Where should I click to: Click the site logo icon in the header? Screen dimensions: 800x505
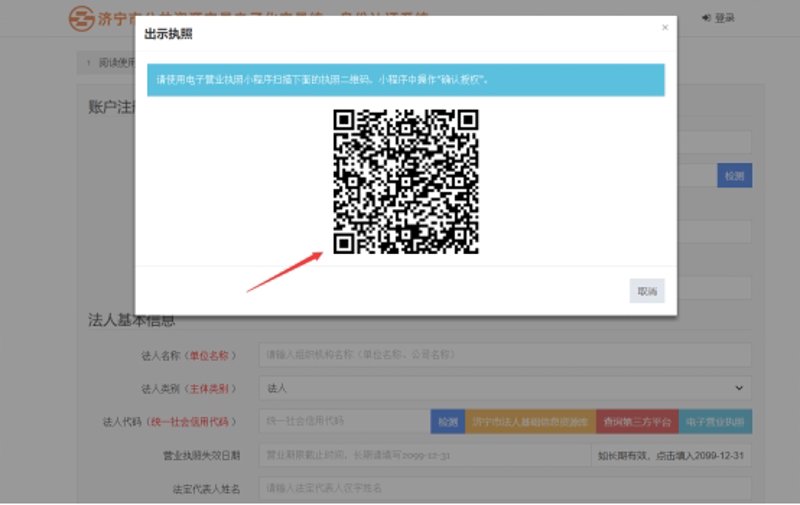coord(82,19)
